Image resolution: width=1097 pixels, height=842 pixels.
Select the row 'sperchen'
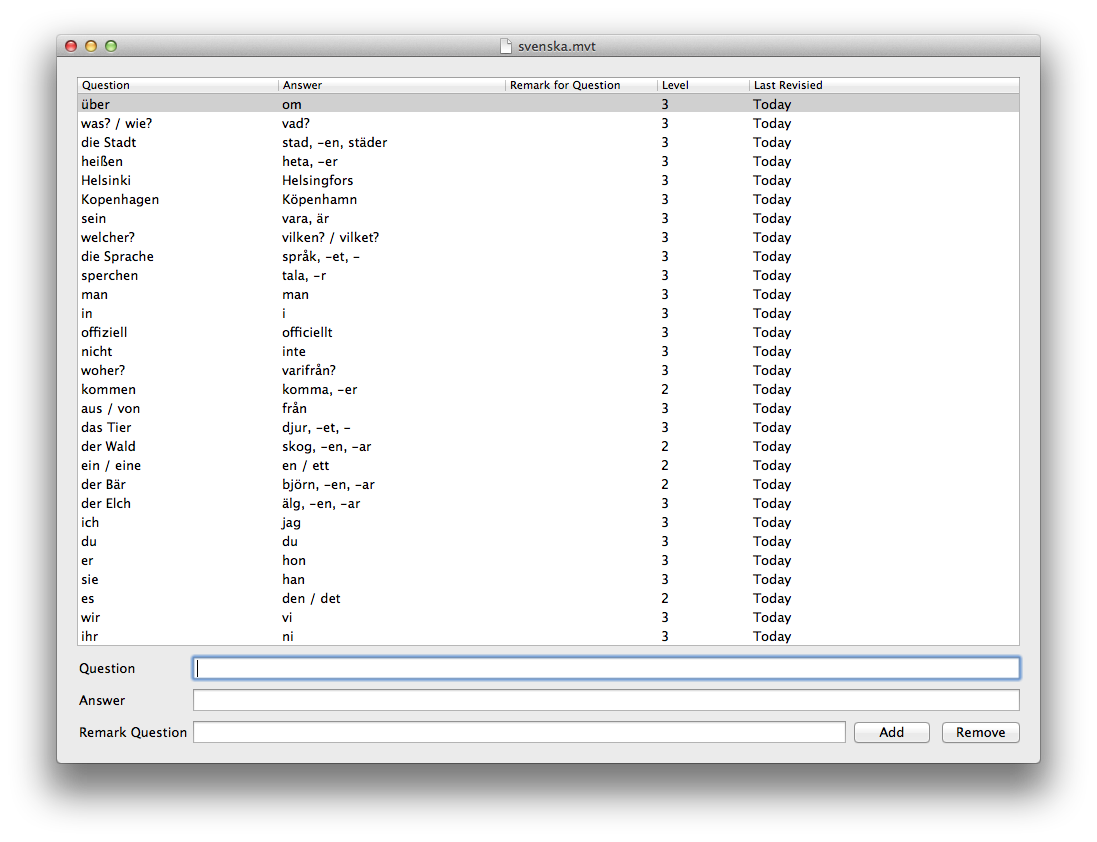(548, 276)
